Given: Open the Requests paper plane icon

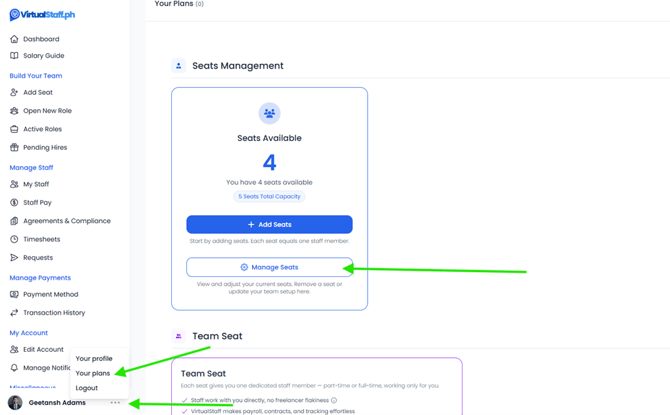Looking at the screenshot, I should (14, 258).
